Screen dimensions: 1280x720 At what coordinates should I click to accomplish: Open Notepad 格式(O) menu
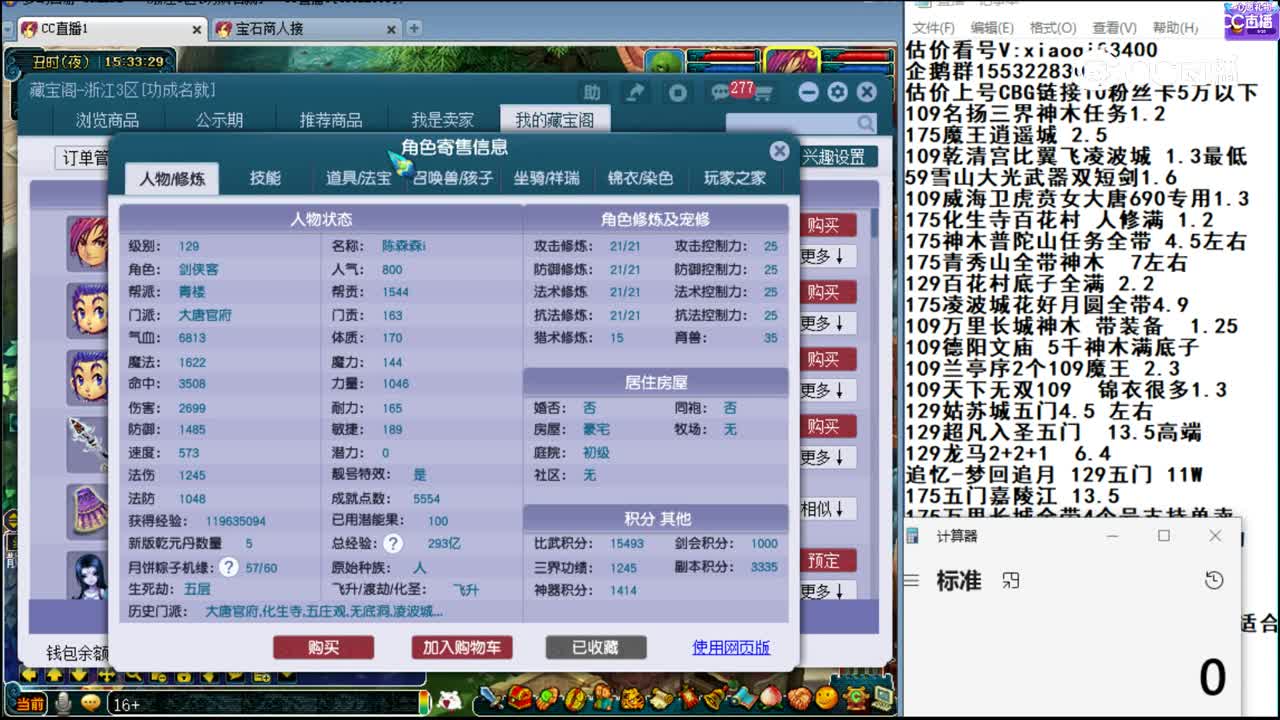coord(1051,28)
